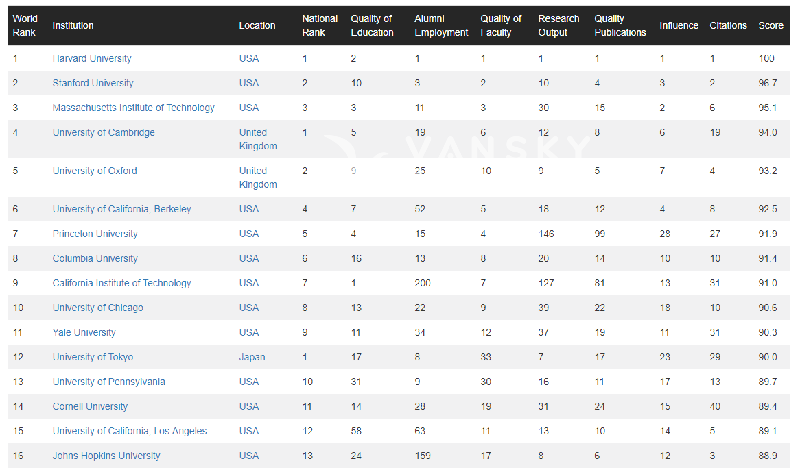Click the Japan location for University of Tokyo
The height and width of the screenshot is (474, 800).
click(x=252, y=357)
